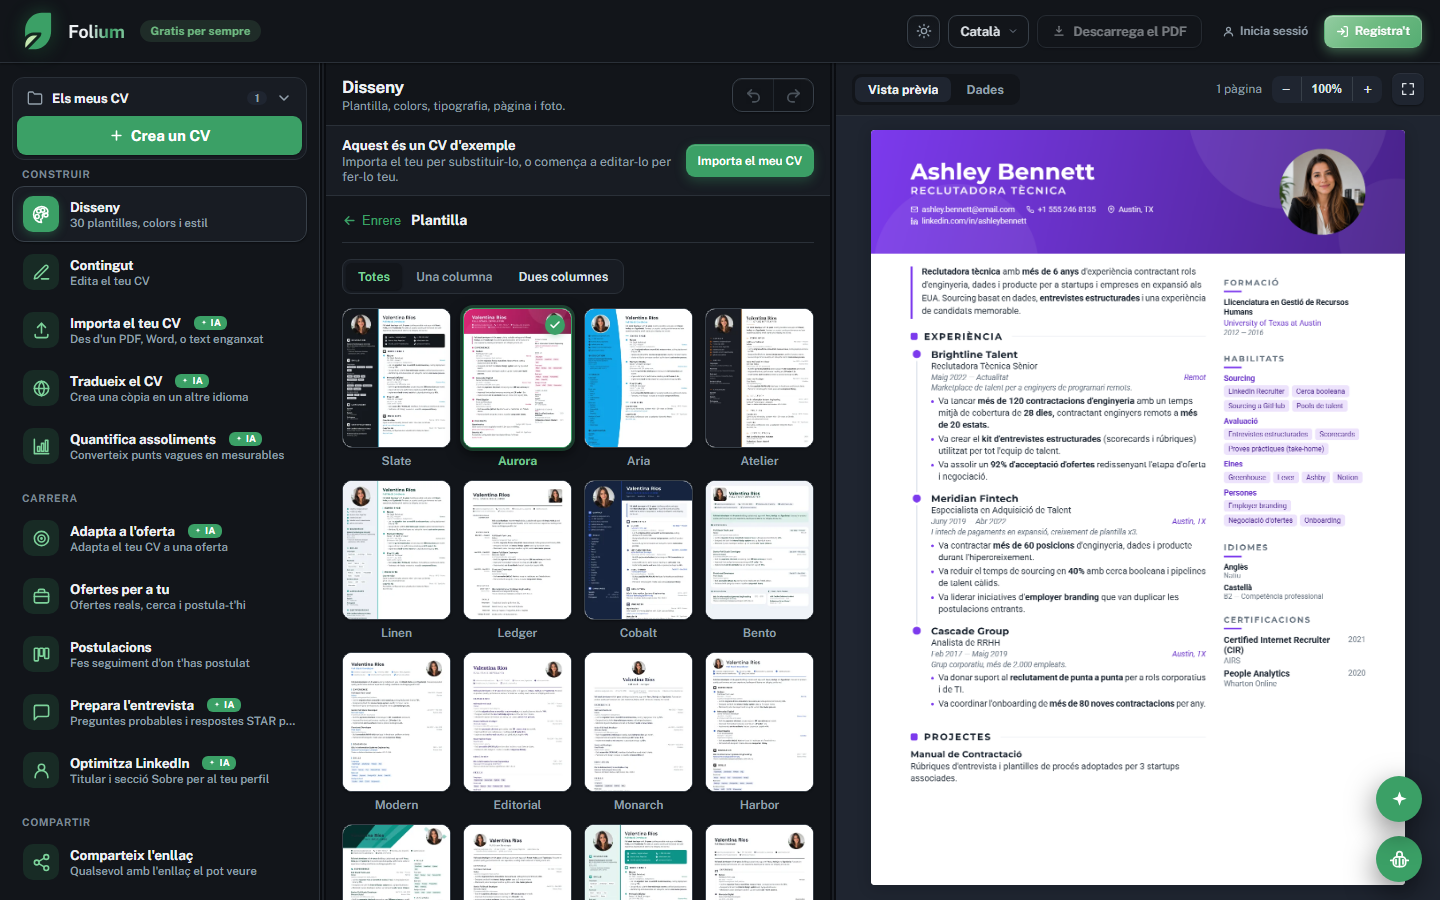Choose the Cobalt template thumbnail
The height and width of the screenshot is (900, 1440).
[638, 550]
